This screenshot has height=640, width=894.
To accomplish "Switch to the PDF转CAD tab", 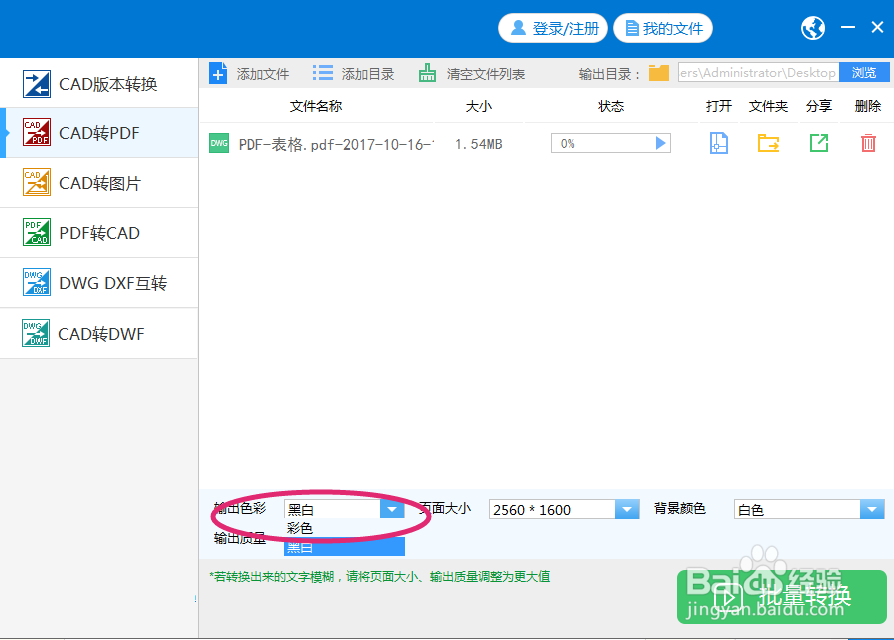I will [x=99, y=233].
